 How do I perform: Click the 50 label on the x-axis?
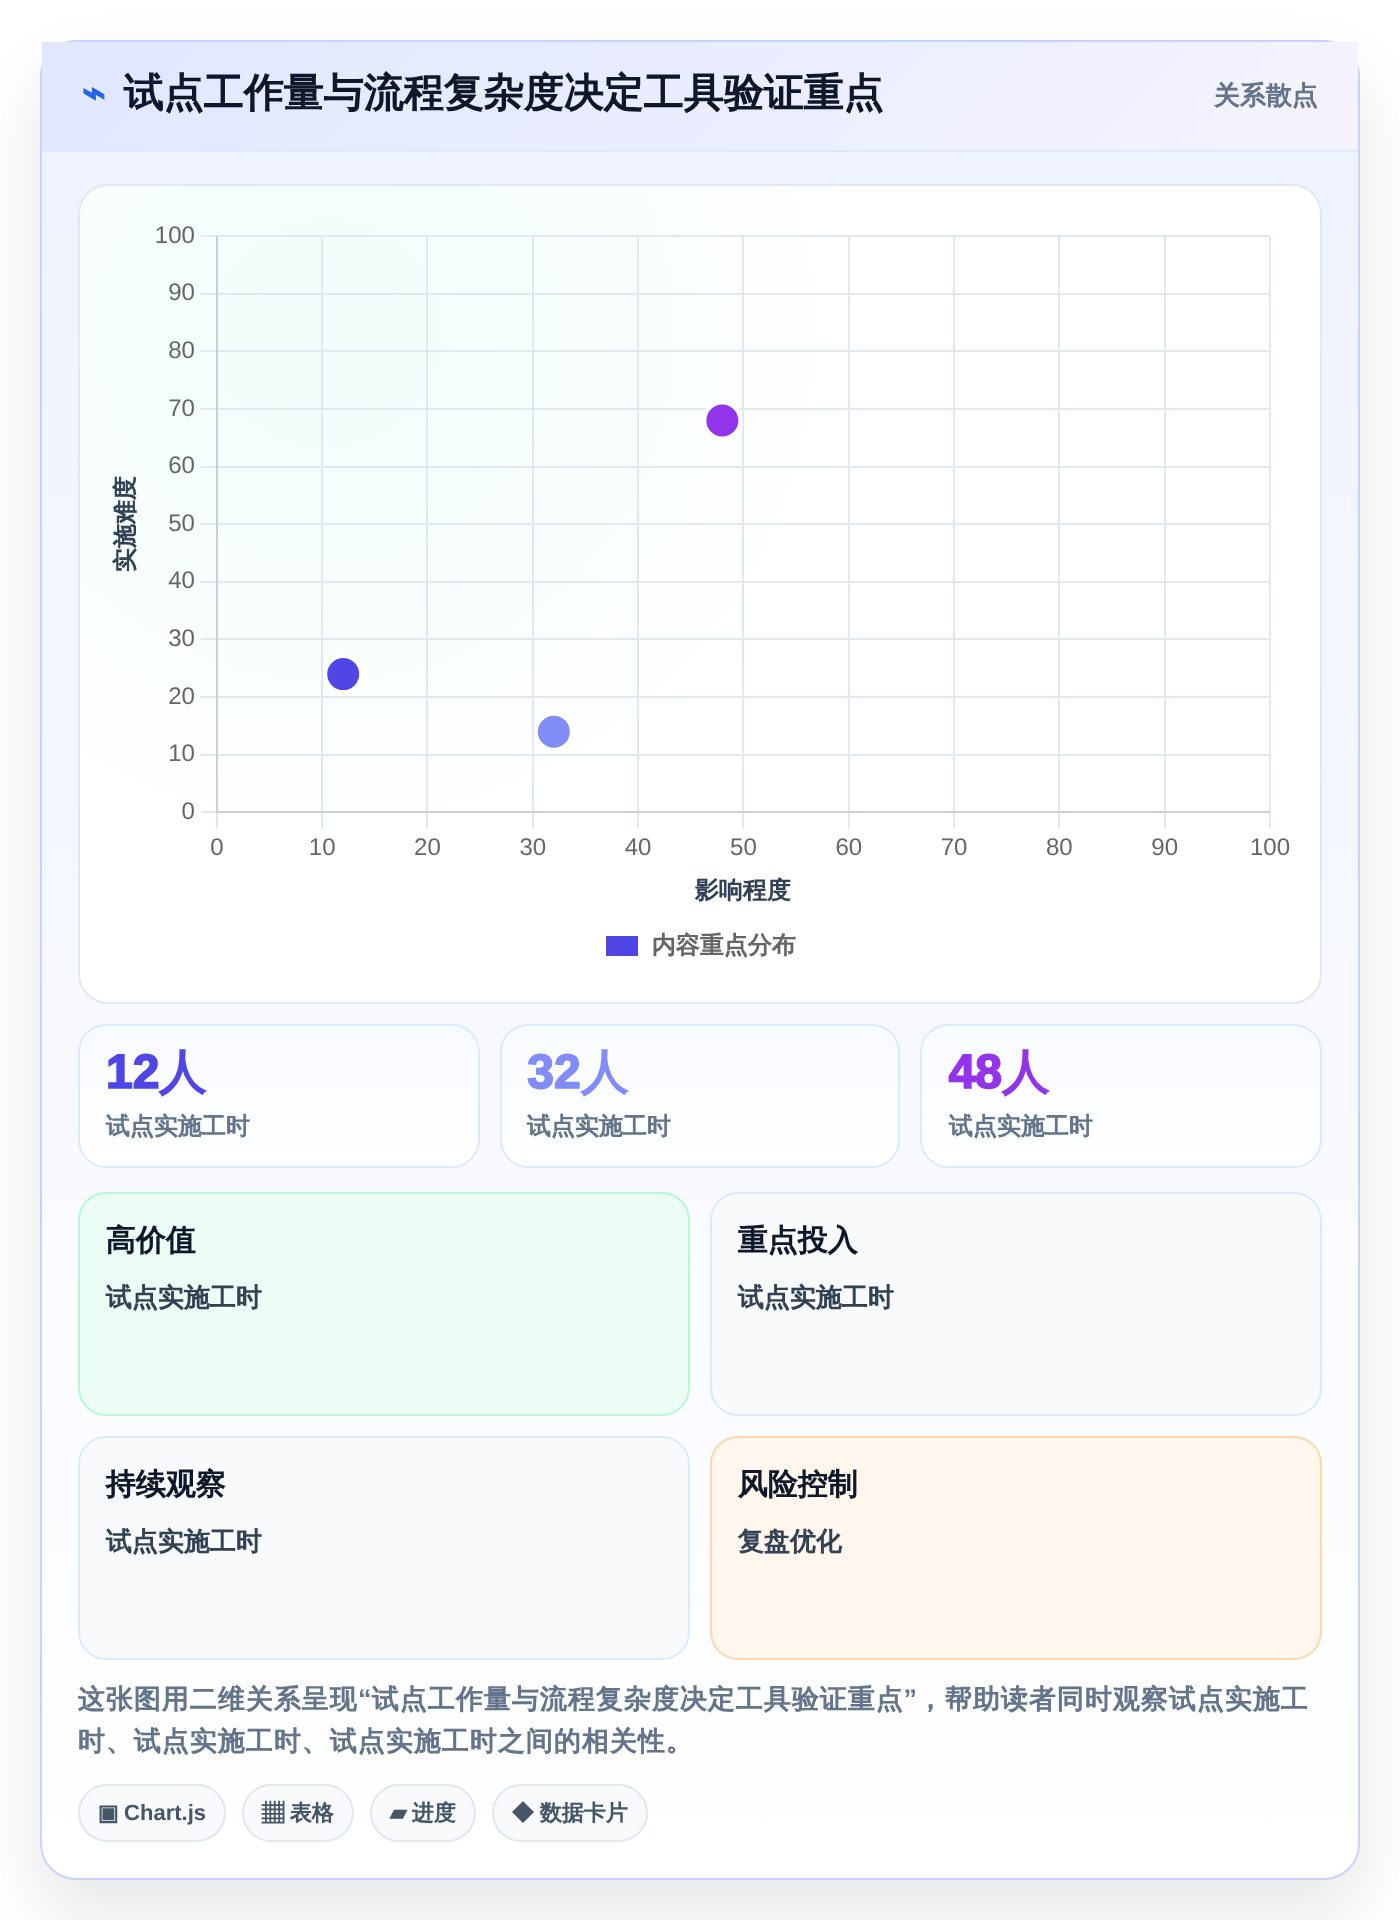pos(743,847)
